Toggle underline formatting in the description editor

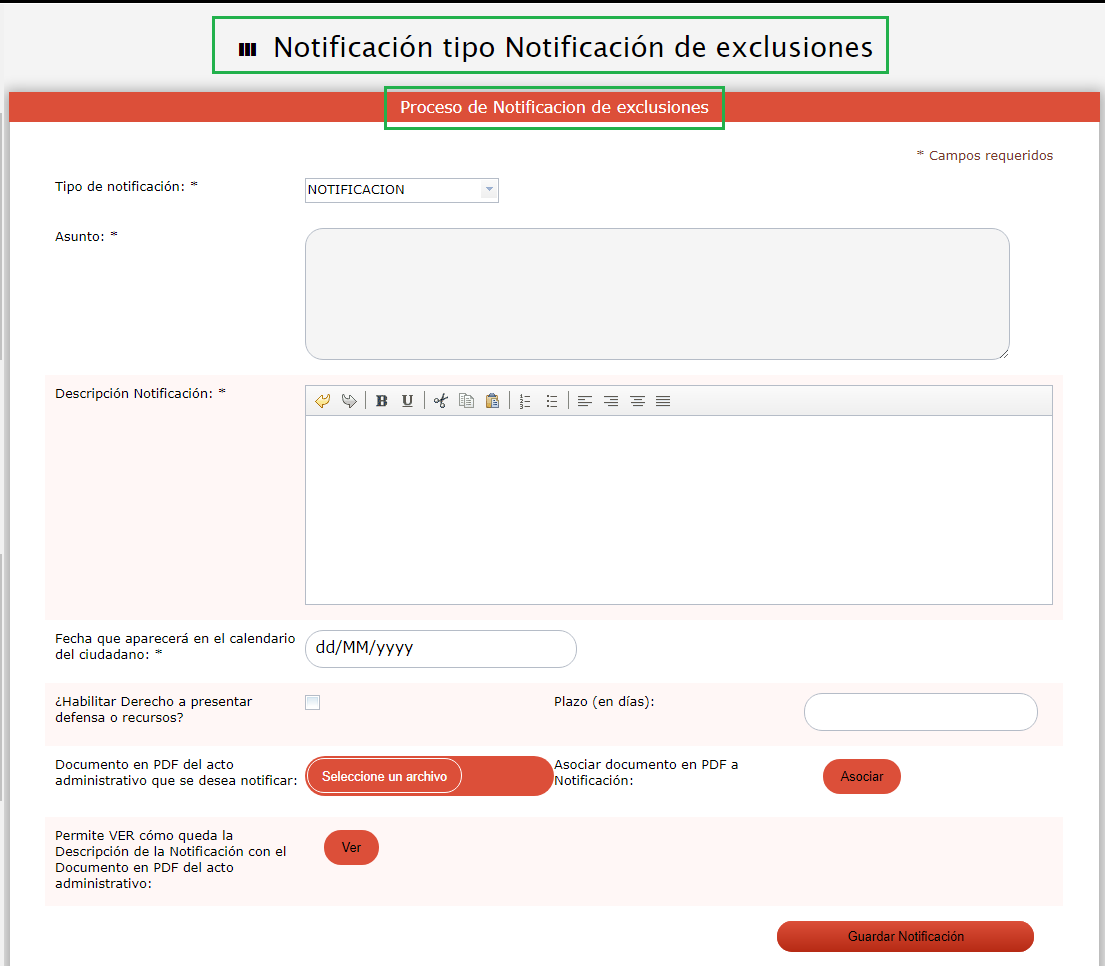click(407, 401)
